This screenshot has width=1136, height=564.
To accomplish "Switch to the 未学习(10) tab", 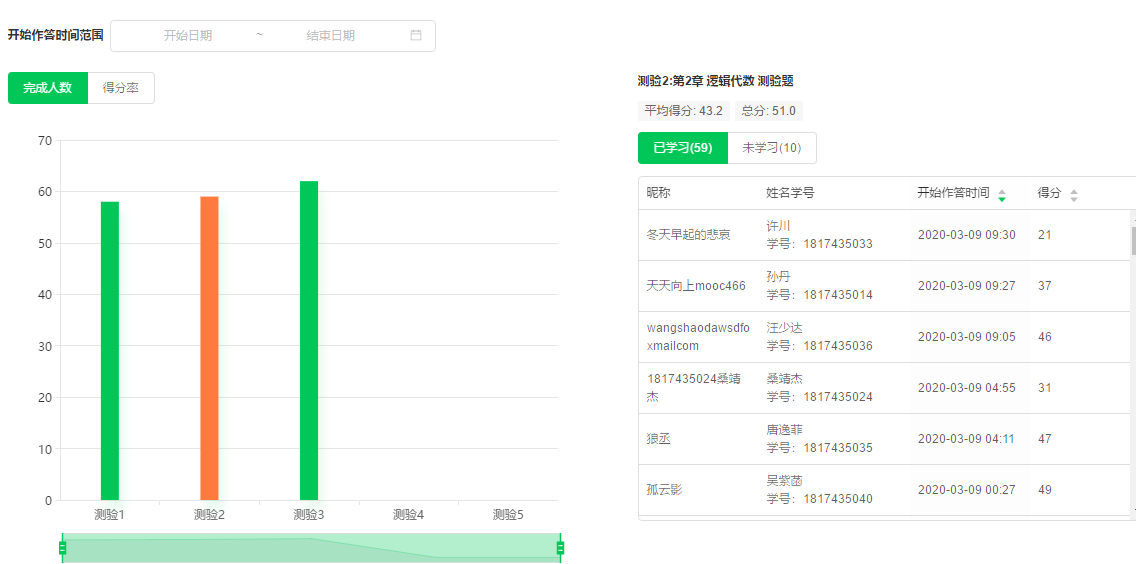I will (772, 148).
